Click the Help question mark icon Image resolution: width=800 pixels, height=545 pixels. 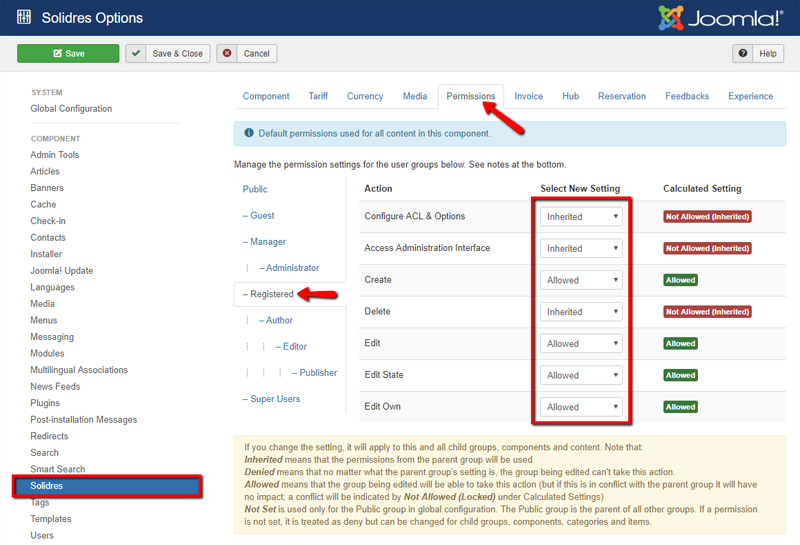pos(743,53)
